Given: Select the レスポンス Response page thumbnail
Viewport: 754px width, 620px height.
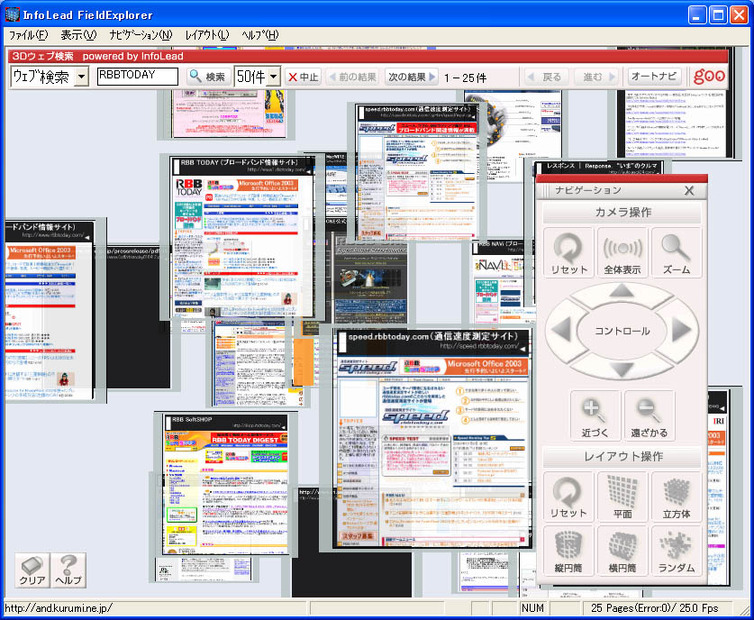Looking at the screenshot, I should click(x=601, y=167).
